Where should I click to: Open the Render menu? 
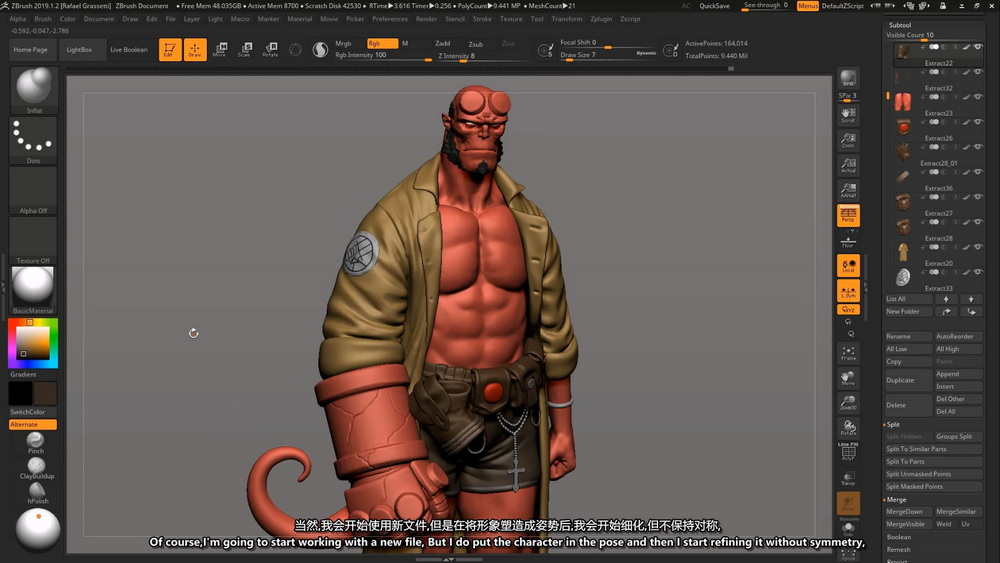coord(426,18)
